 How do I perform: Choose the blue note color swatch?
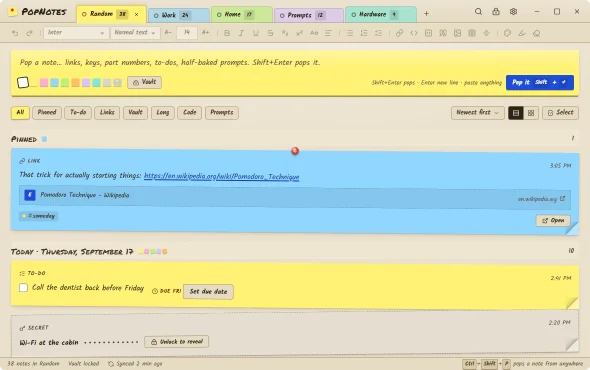click(55, 82)
